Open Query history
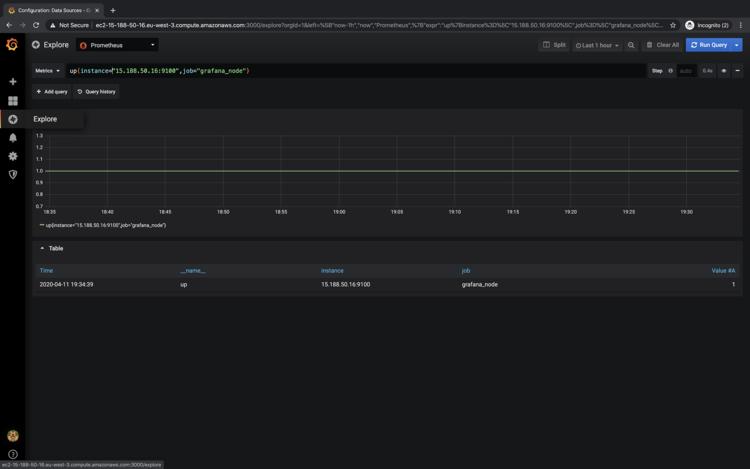Viewport: 750px width, 469px height. (96, 92)
